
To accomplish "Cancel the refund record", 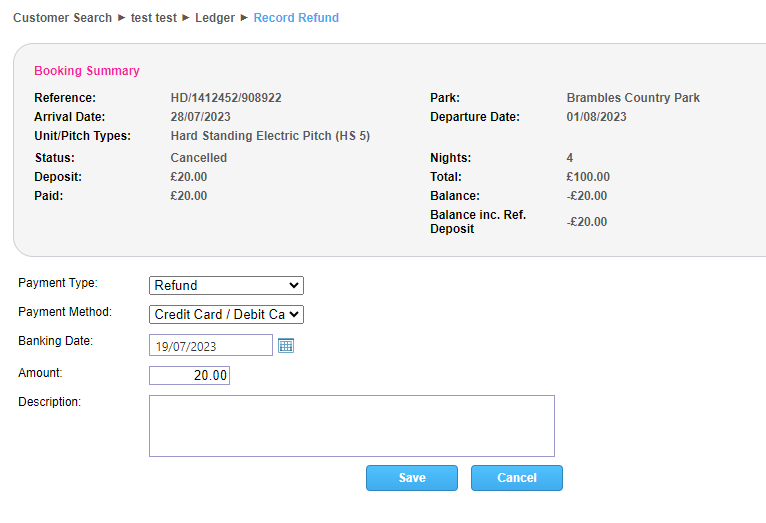I will [x=516, y=478].
